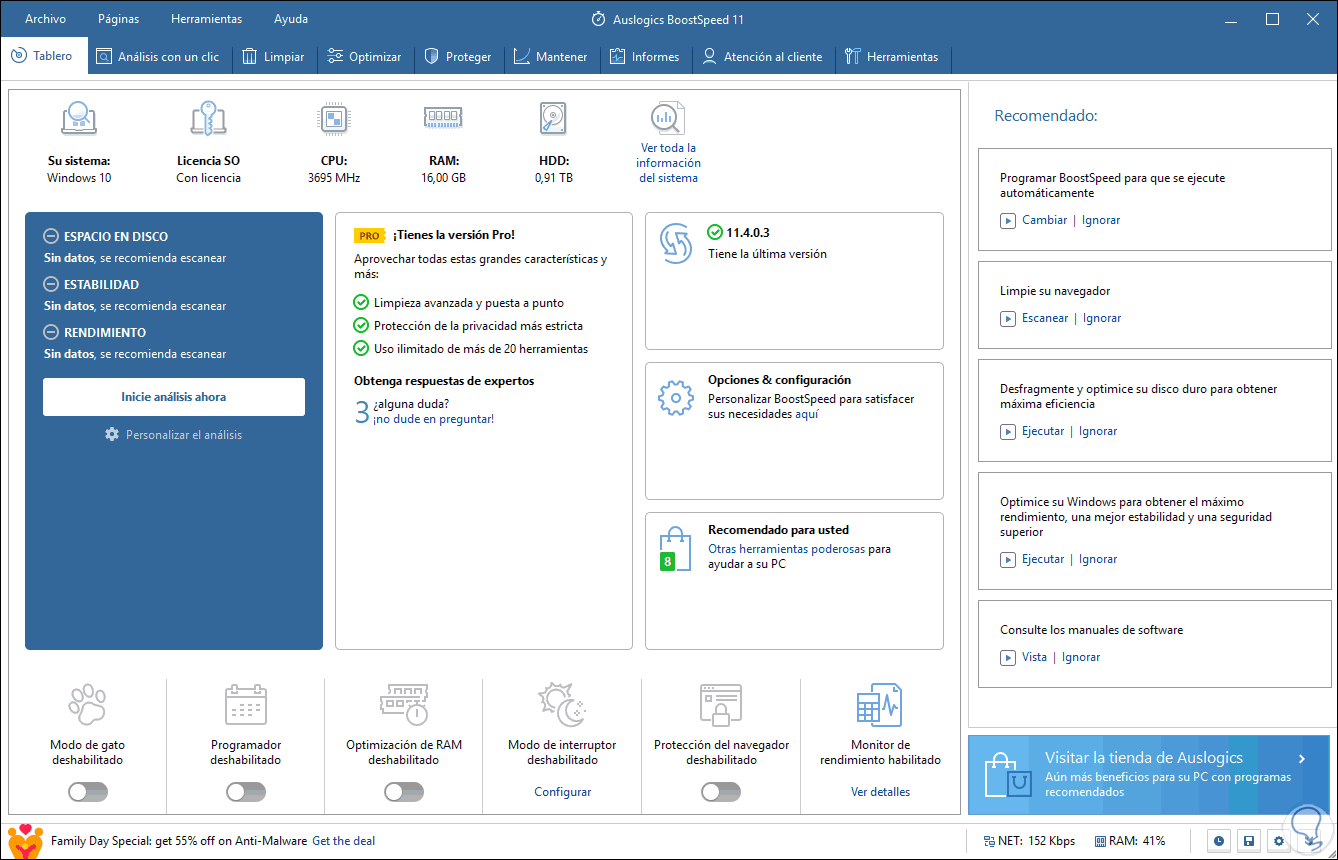Image resolution: width=1338 pixels, height=860 pixels.
Task: Go to the Atención al cliente tab
Action: point(763,57)
